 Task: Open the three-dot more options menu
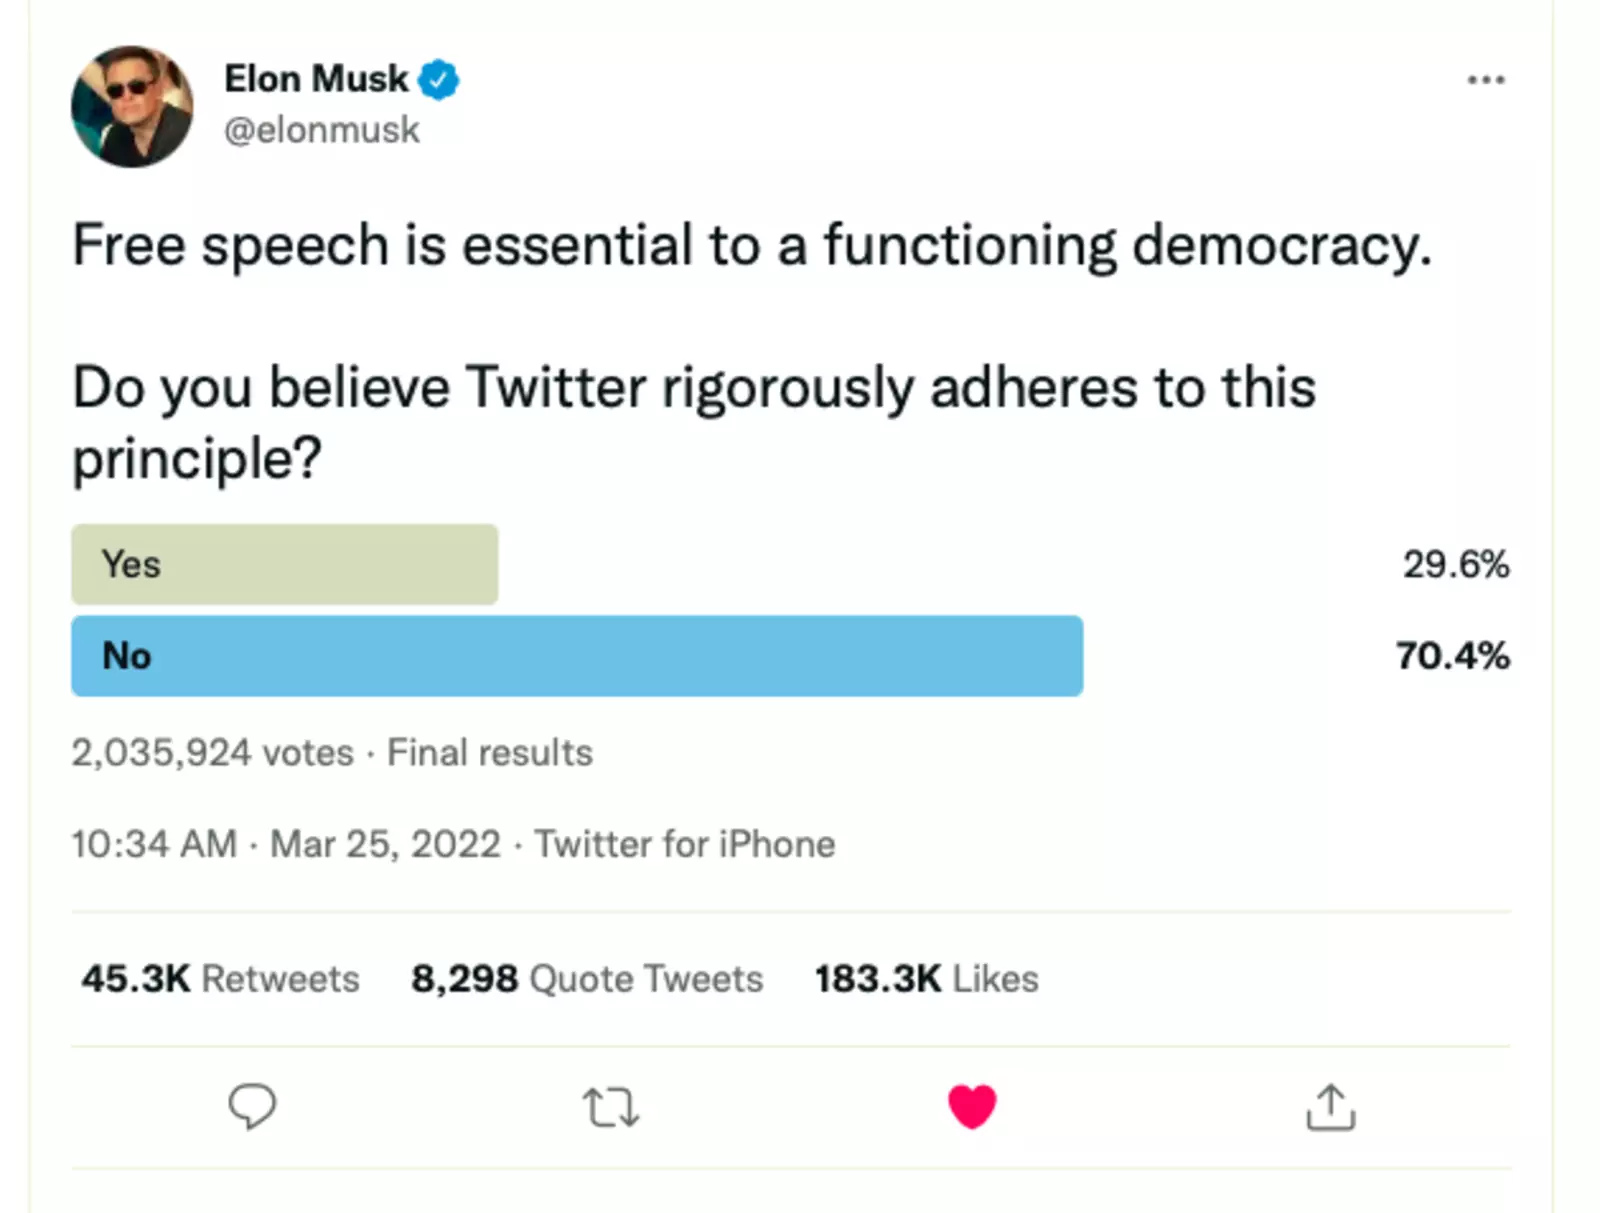pyautogui.click(x=1486, y=80)
